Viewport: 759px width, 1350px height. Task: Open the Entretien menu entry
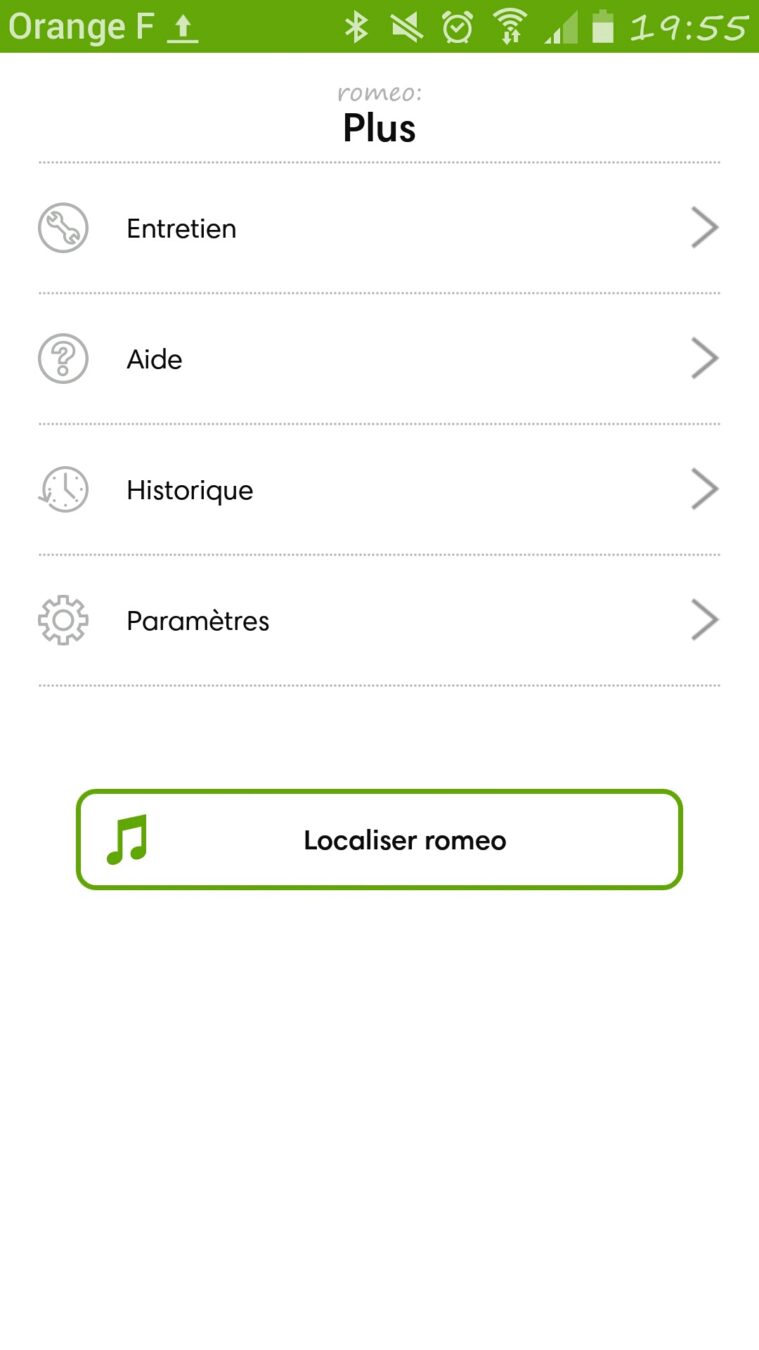181,229
